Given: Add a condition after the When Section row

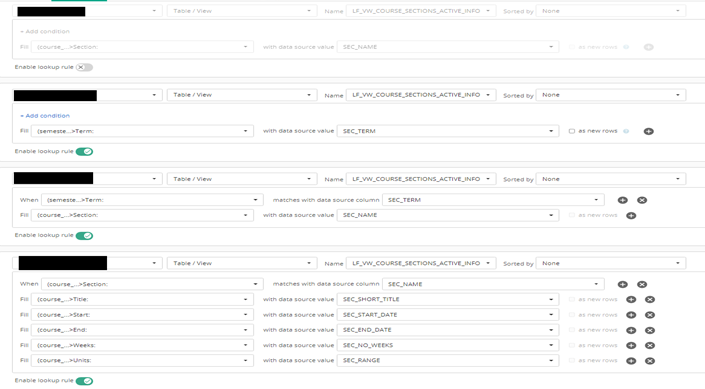Looking at the screenshot, I should (x=623, y=284).
